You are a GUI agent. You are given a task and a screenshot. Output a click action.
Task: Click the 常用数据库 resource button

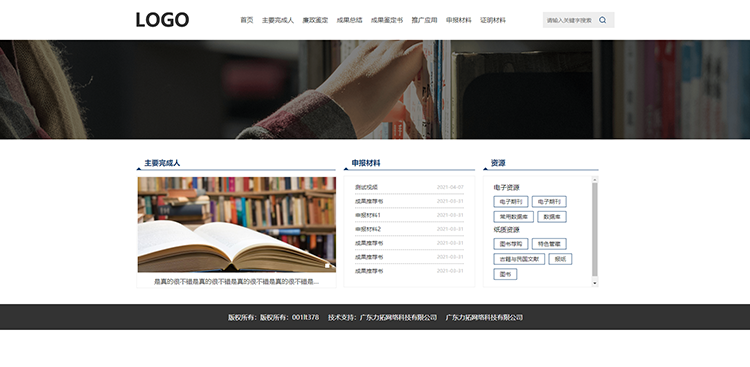pyautogui.click(x=514, y=217)
